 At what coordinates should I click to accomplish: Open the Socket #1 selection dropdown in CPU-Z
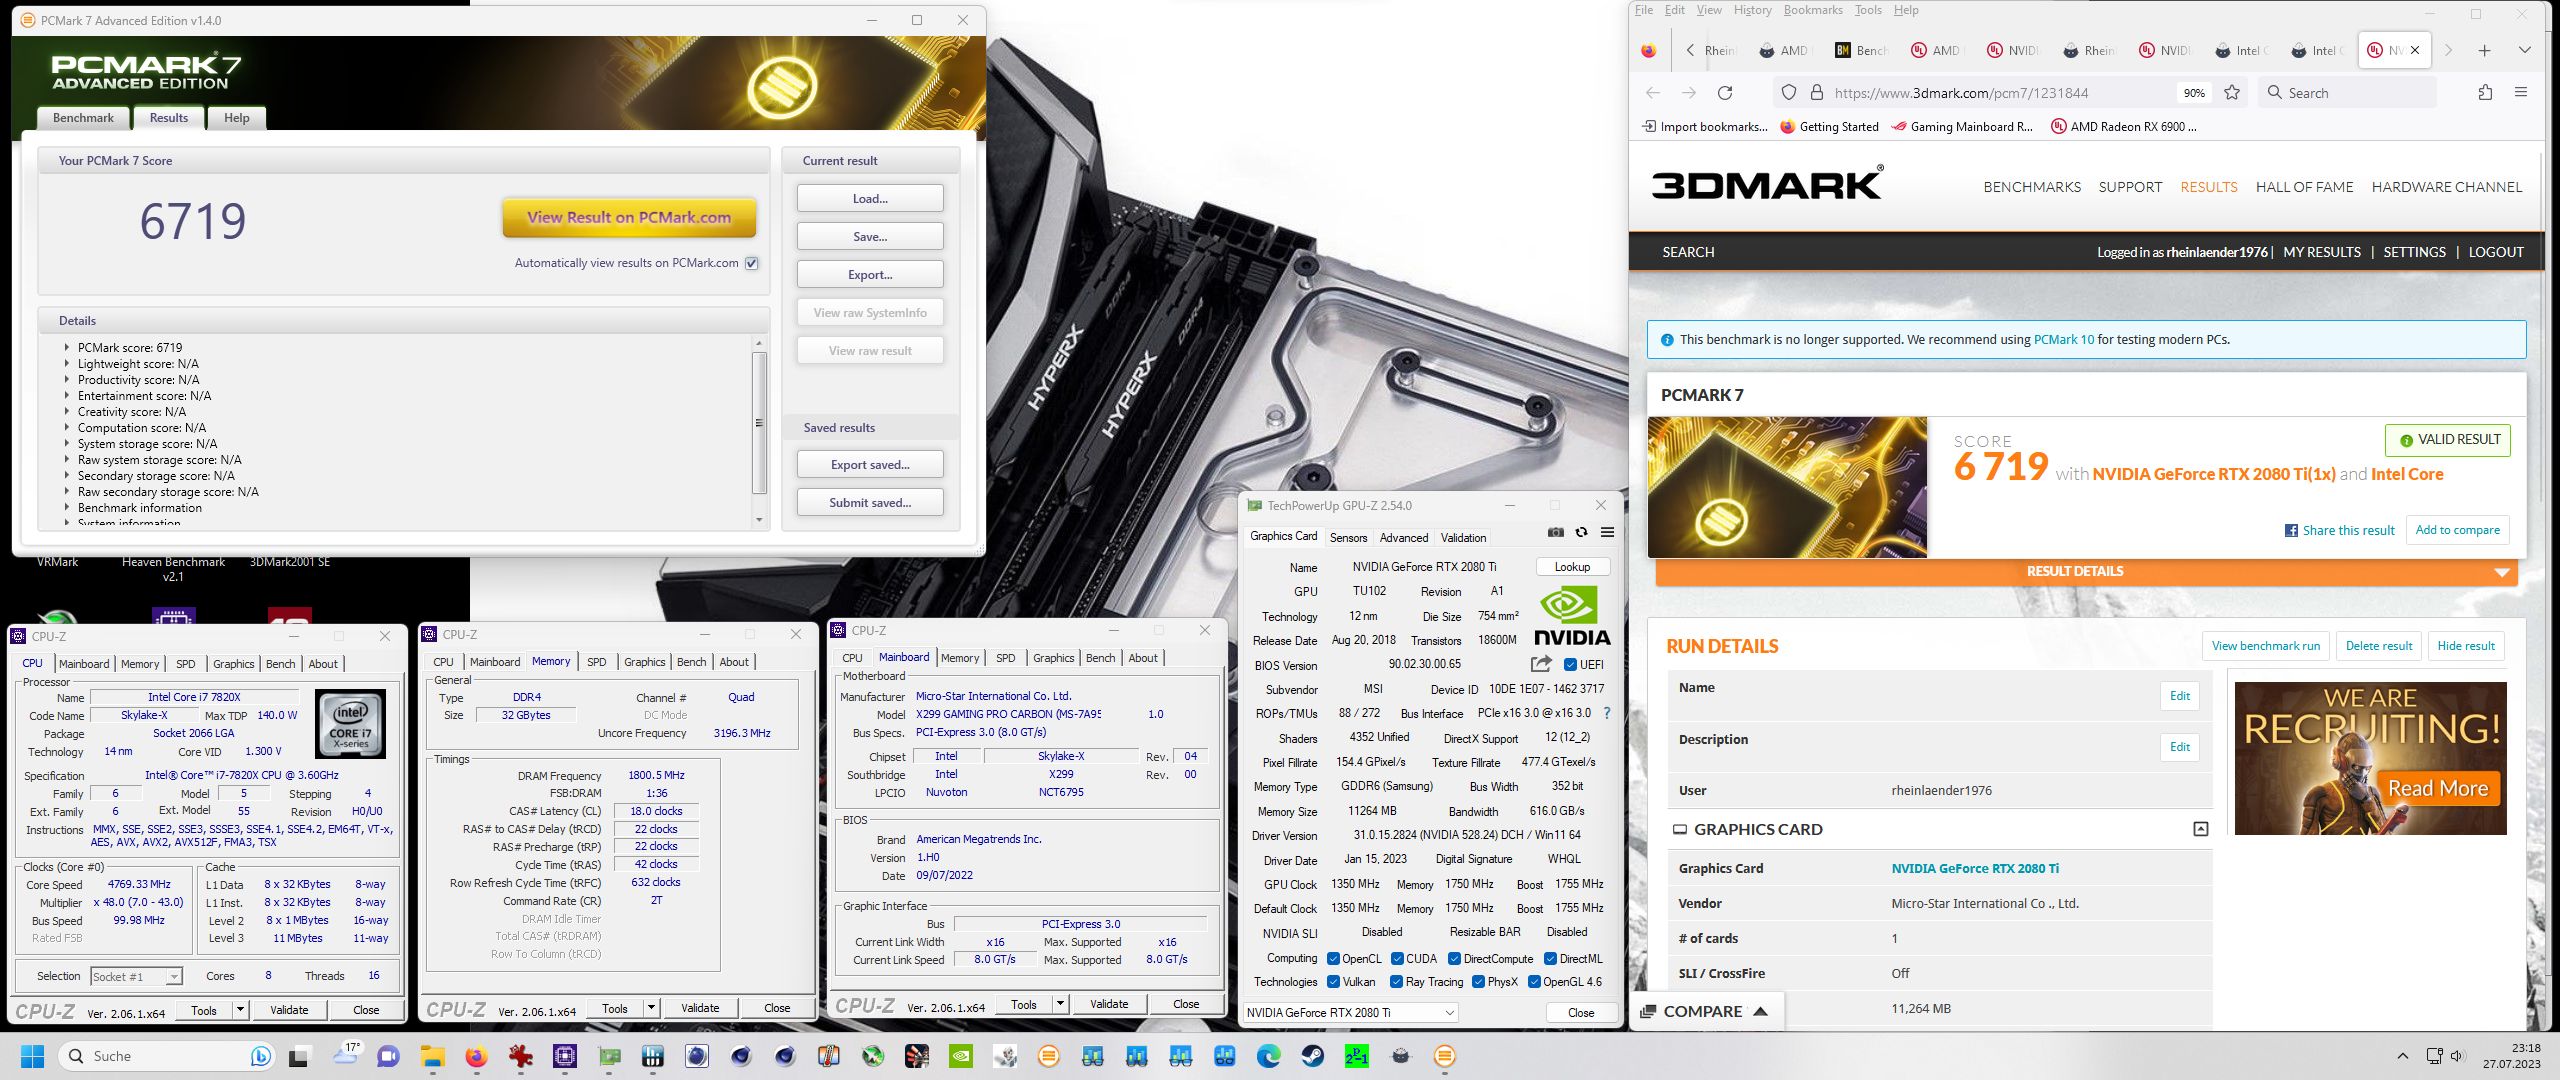point(136,976)
